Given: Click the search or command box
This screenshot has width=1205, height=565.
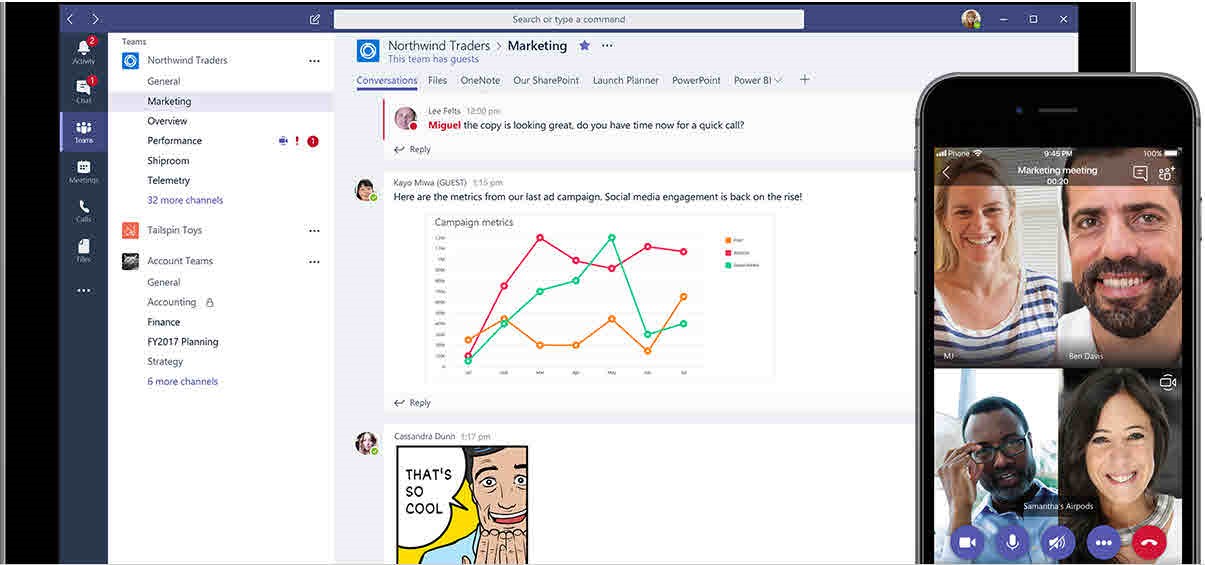Looking at the screenshot, I should (x=569, y=19).
